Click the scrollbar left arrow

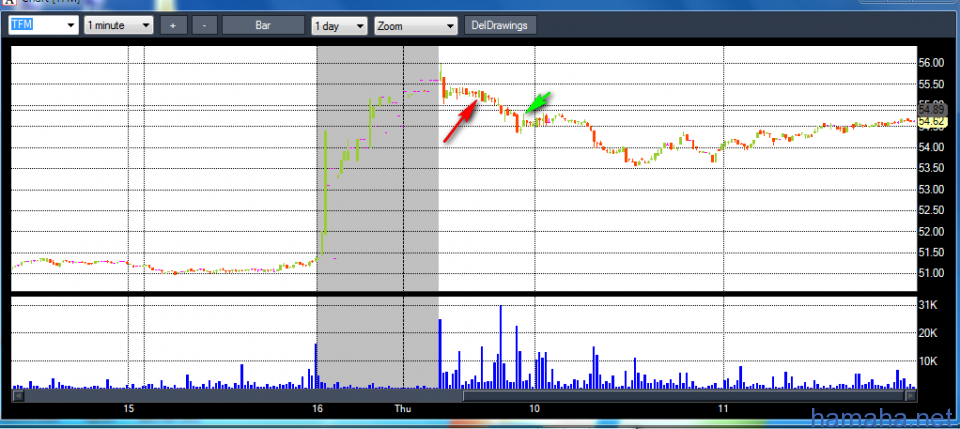(17, 396)
